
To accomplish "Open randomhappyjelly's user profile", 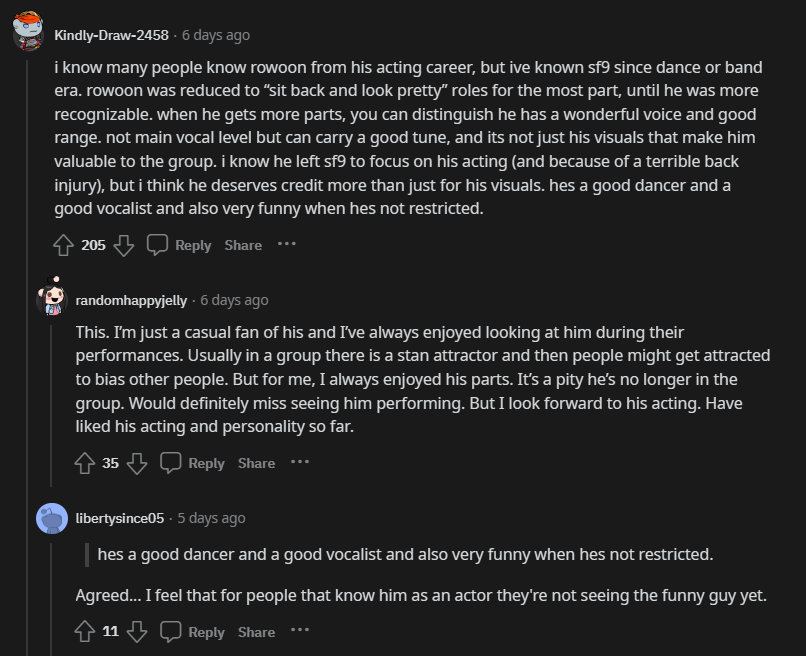I will coord(133,300).
